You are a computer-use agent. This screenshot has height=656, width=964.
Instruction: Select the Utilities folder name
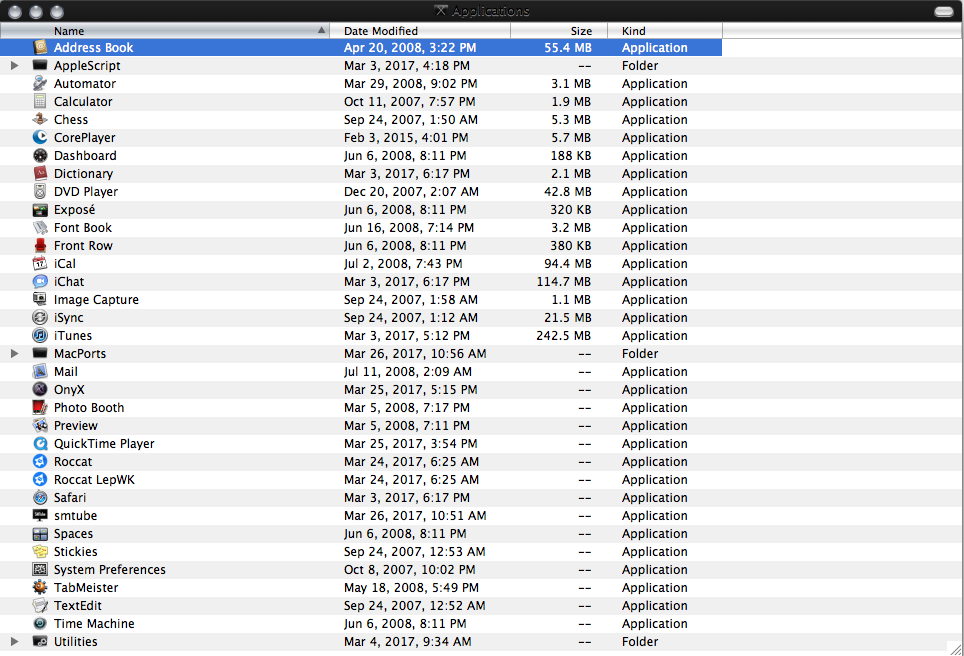[x=76, y=641]
